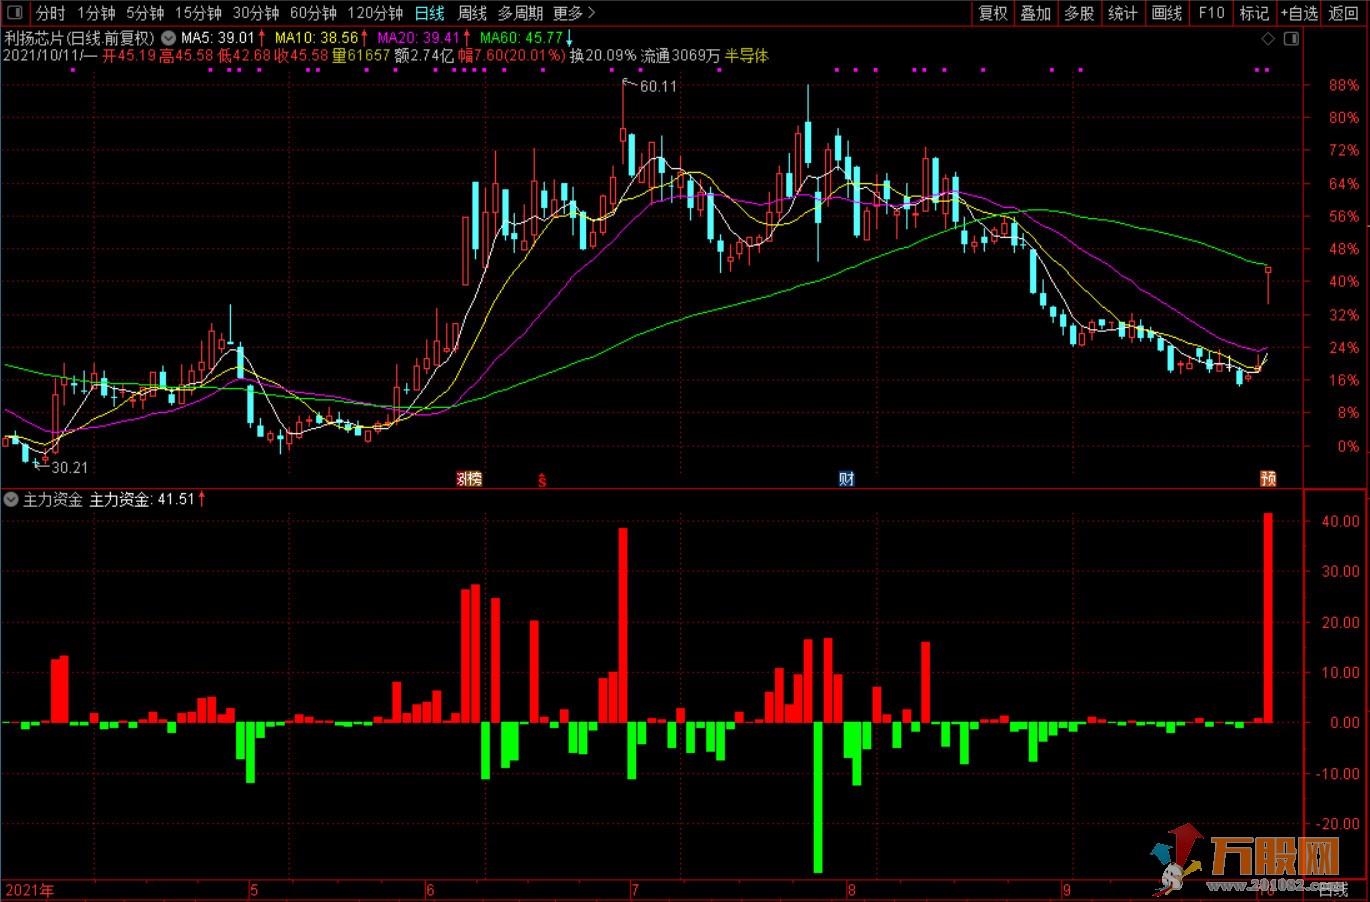
Task: Expand the main chart indicator dropdown
Action: 169,38
